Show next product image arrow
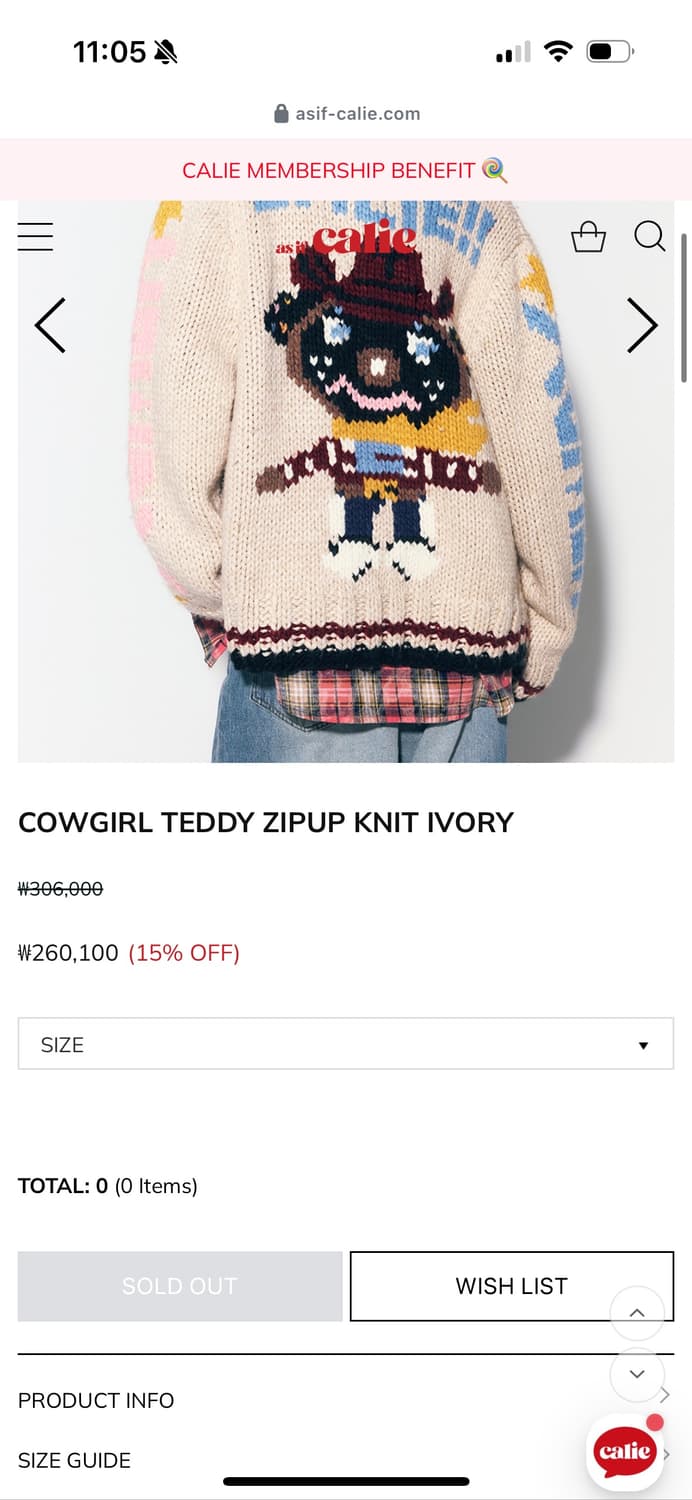This screenshot has width=692, height=1500. 642,325
